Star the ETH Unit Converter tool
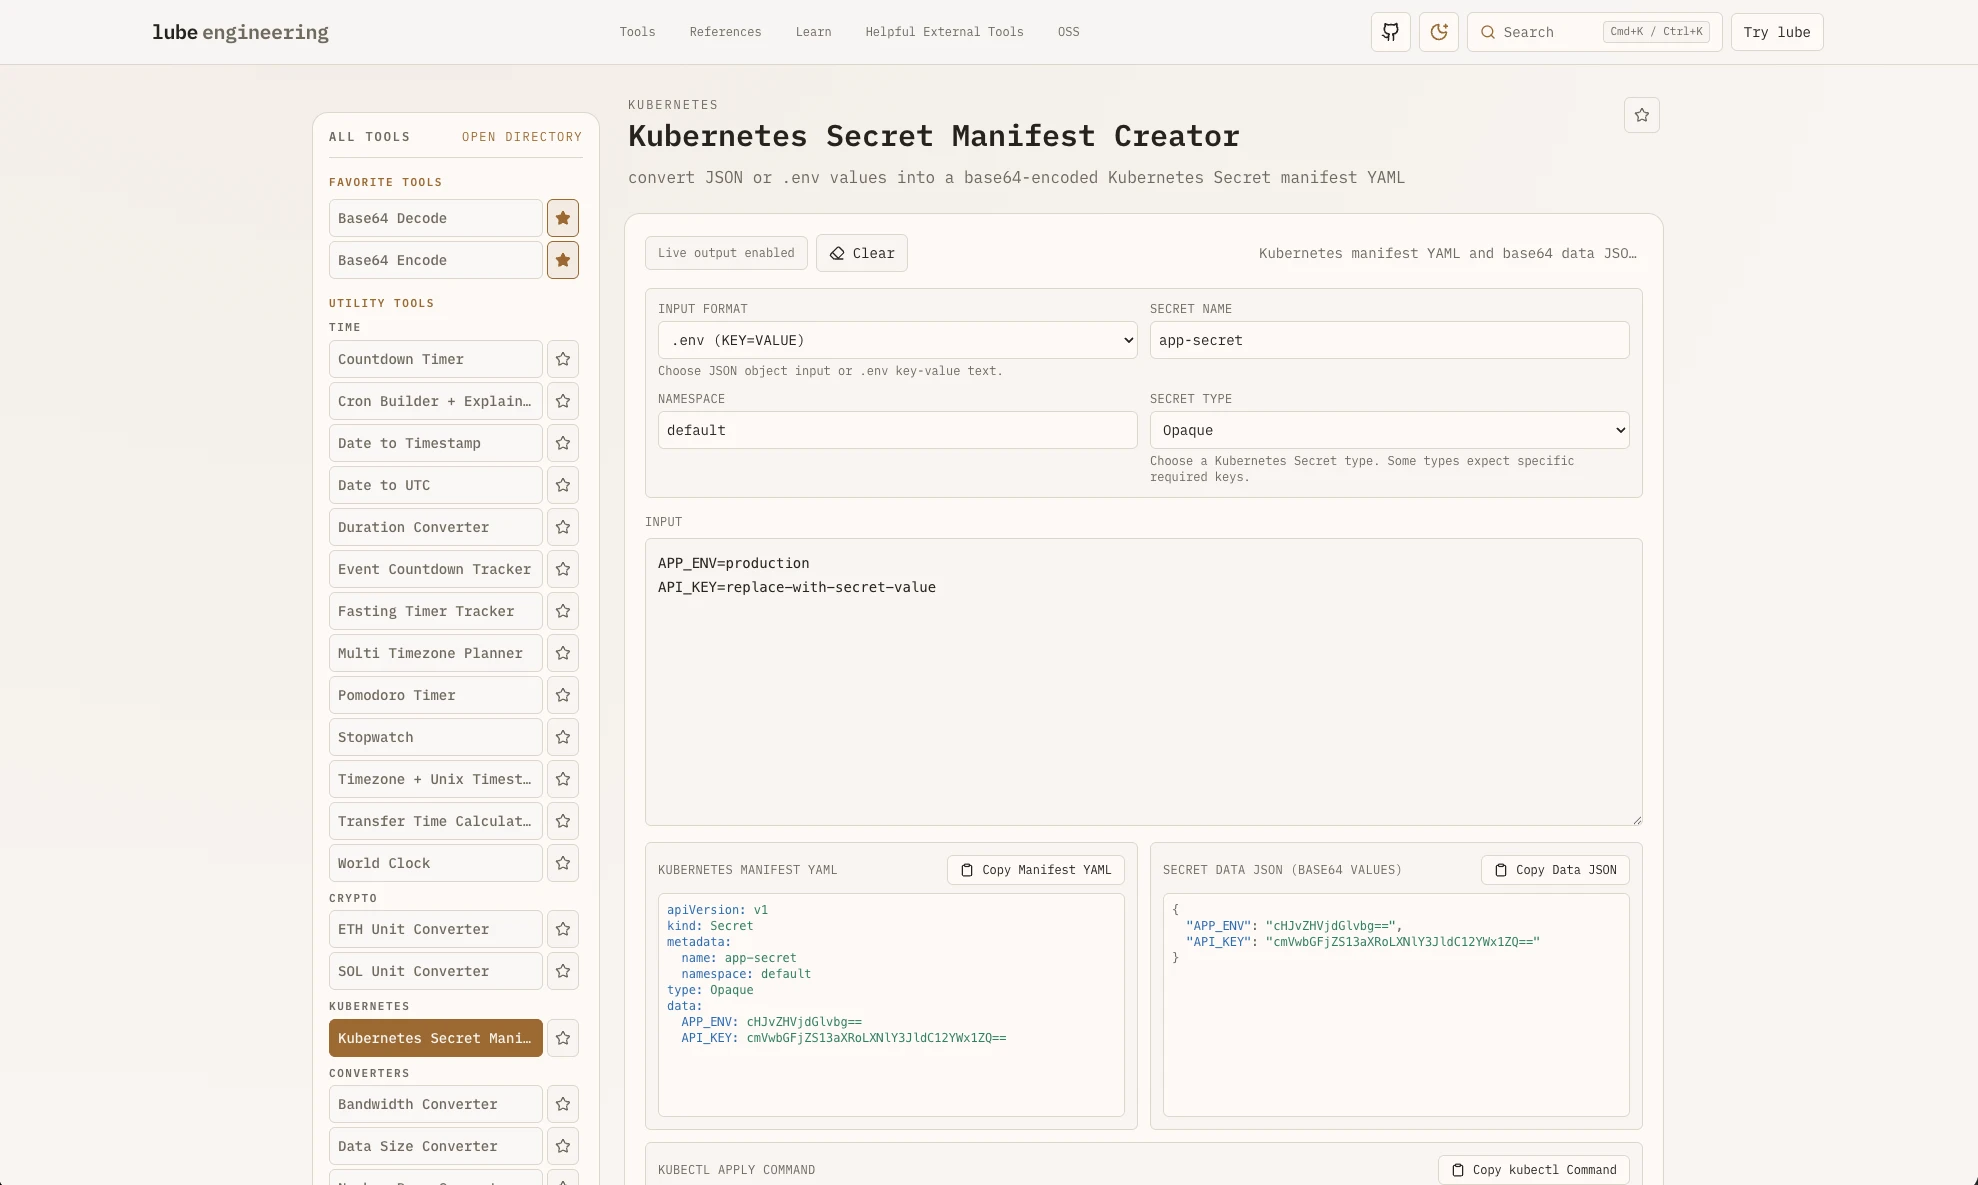1978x1185 pixels. click(563, 929)
